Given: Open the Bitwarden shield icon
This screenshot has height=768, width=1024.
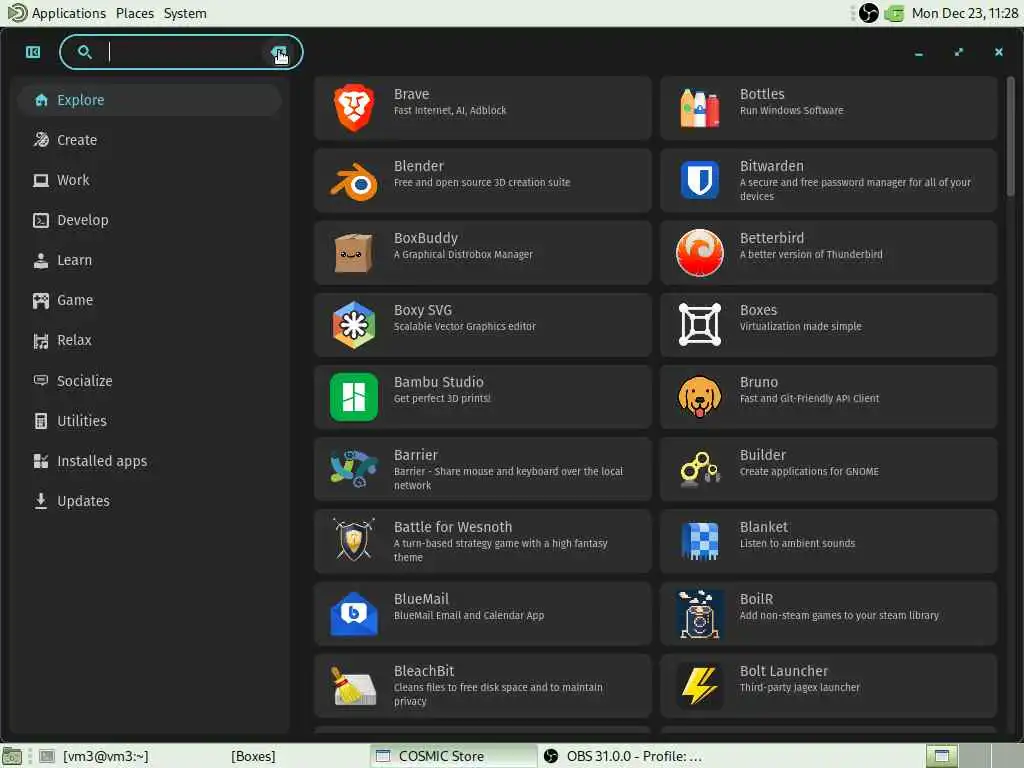Looking at the screenshot, I should click(x=699, y=180).
